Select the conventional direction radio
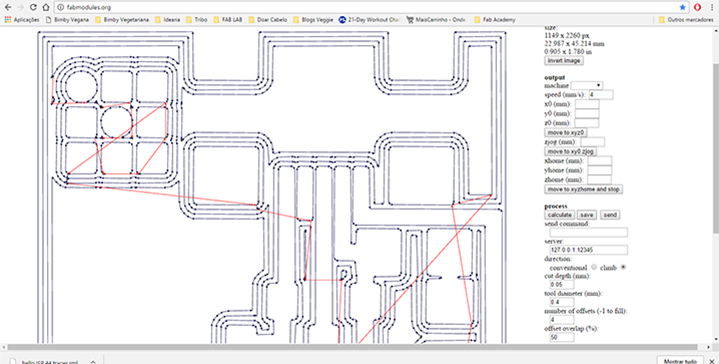This screenshot has height=364, width=719. pyautogui.click(x=594, y=267)
